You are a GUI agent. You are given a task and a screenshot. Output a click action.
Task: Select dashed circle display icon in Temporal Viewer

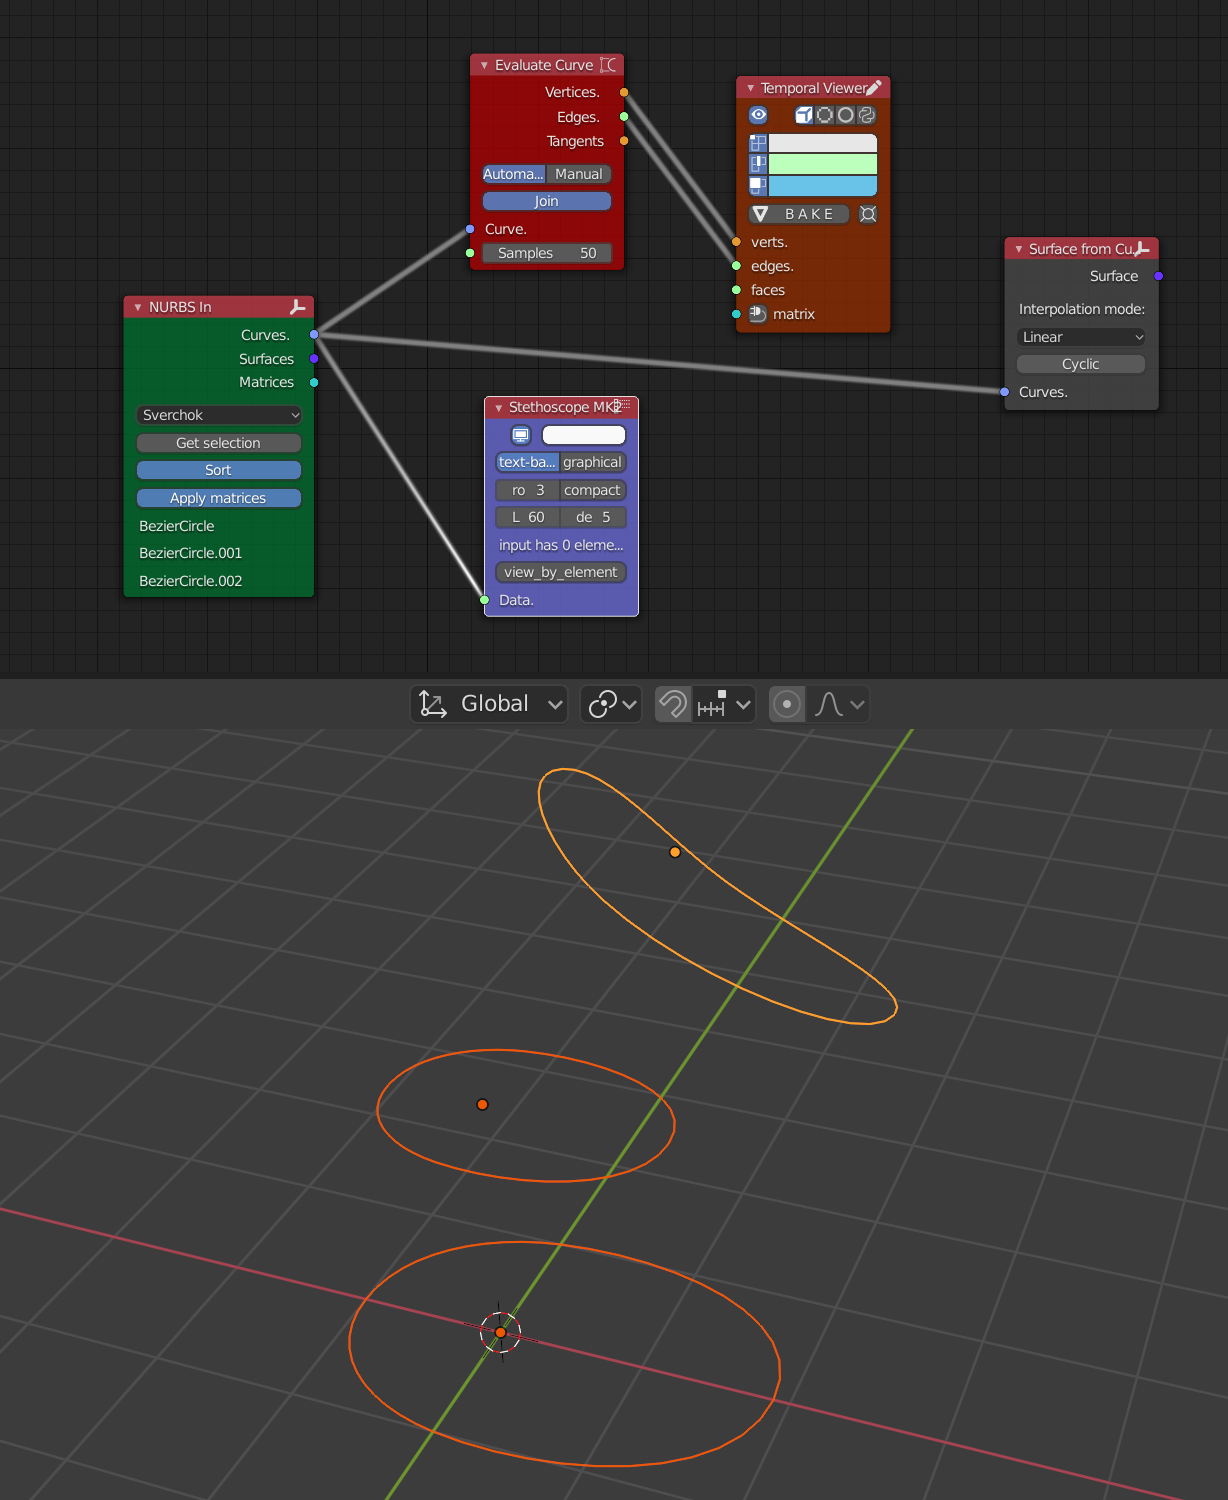[x=825, y=115]
